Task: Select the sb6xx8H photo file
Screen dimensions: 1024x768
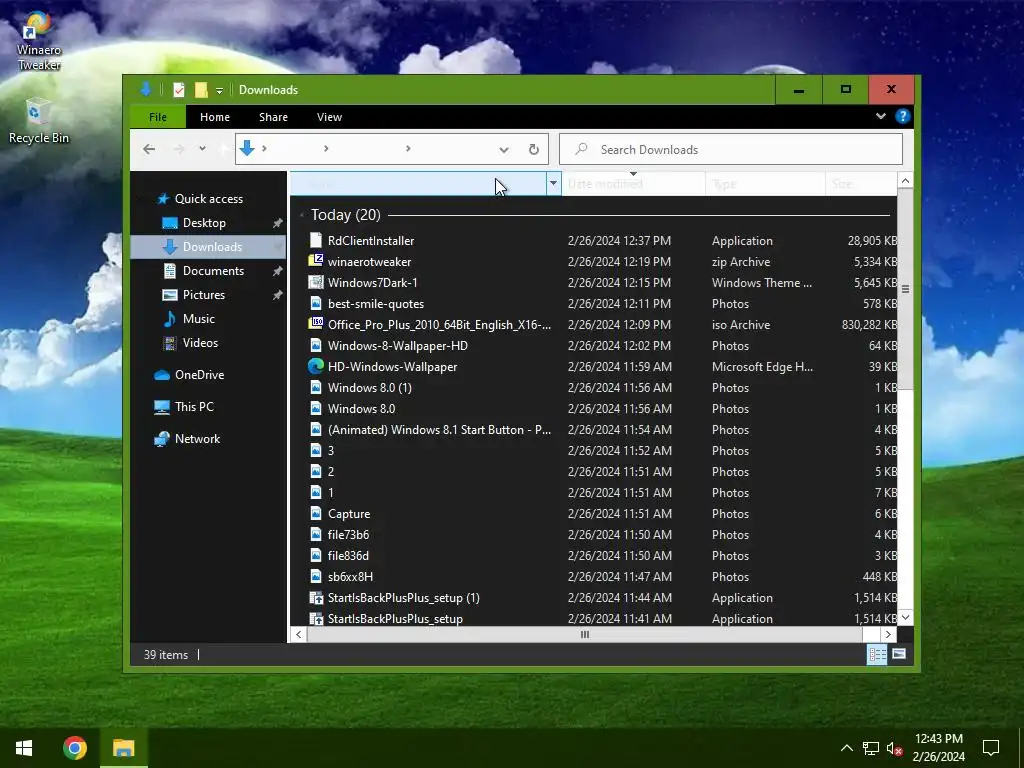Action: tap(350, 577)
